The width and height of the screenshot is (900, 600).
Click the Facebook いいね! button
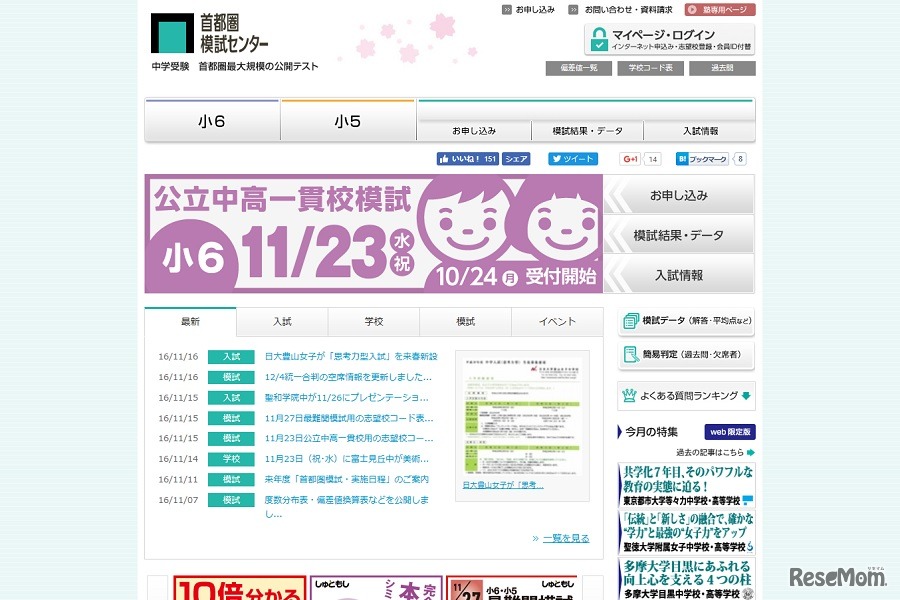point(468,159)
